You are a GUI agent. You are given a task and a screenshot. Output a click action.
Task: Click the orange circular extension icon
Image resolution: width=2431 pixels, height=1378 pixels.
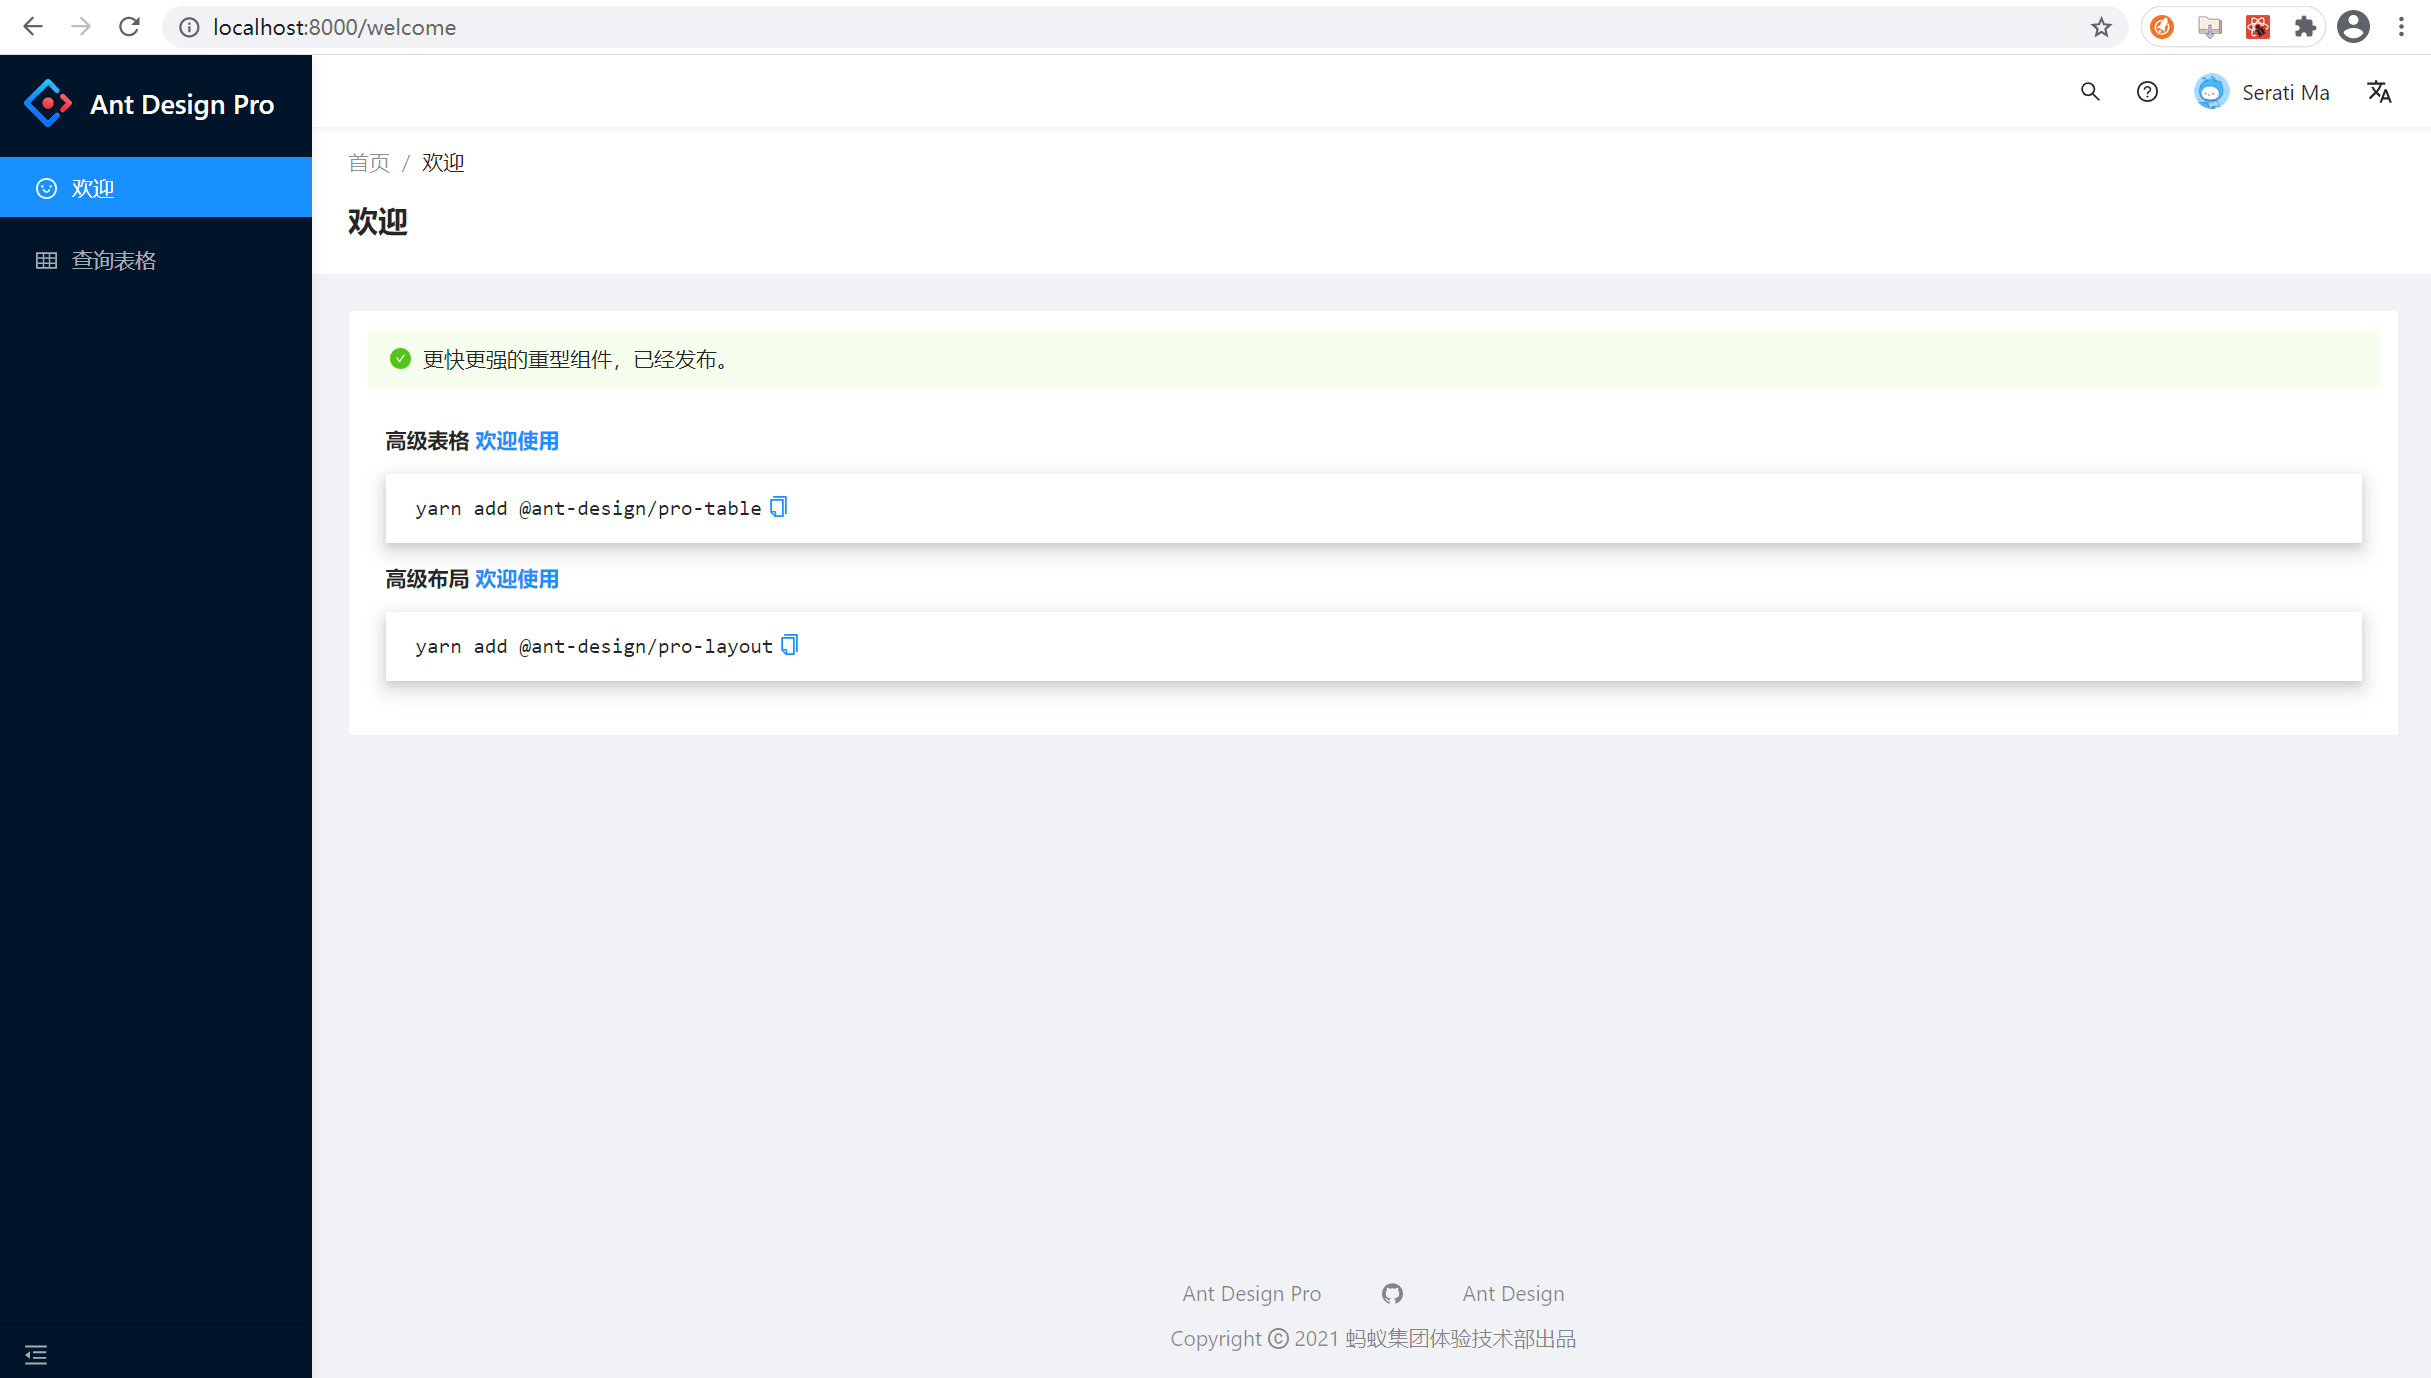[x=2161, y=27]
